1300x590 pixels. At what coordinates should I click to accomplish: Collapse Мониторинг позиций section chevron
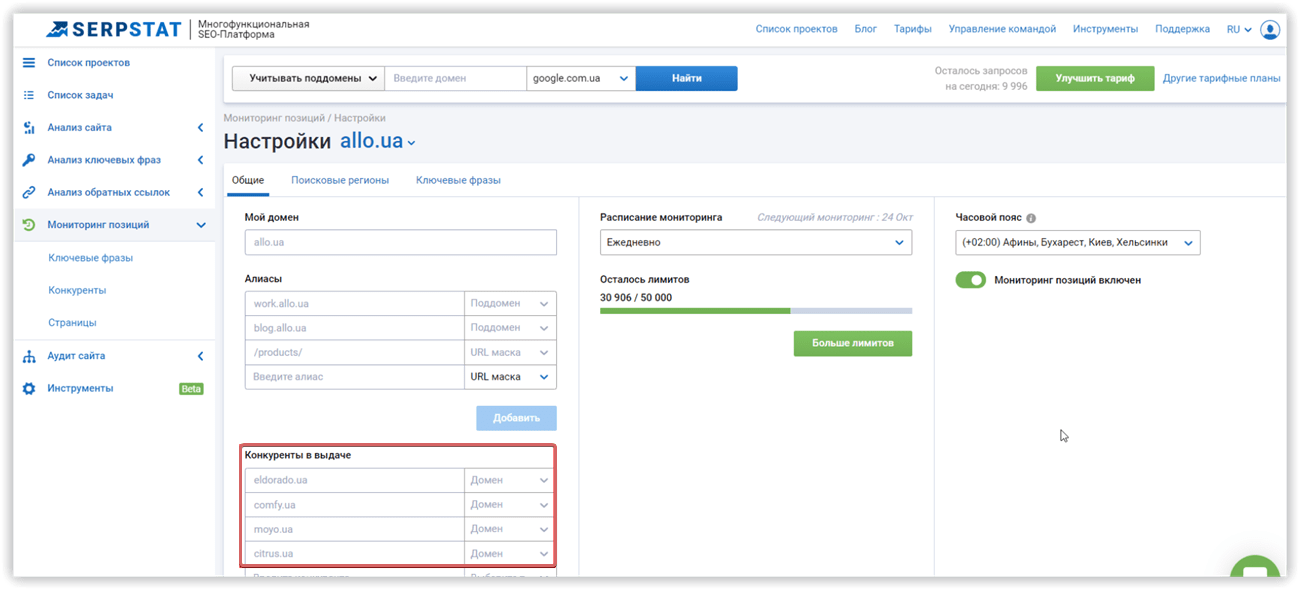(x=201, y=225)
